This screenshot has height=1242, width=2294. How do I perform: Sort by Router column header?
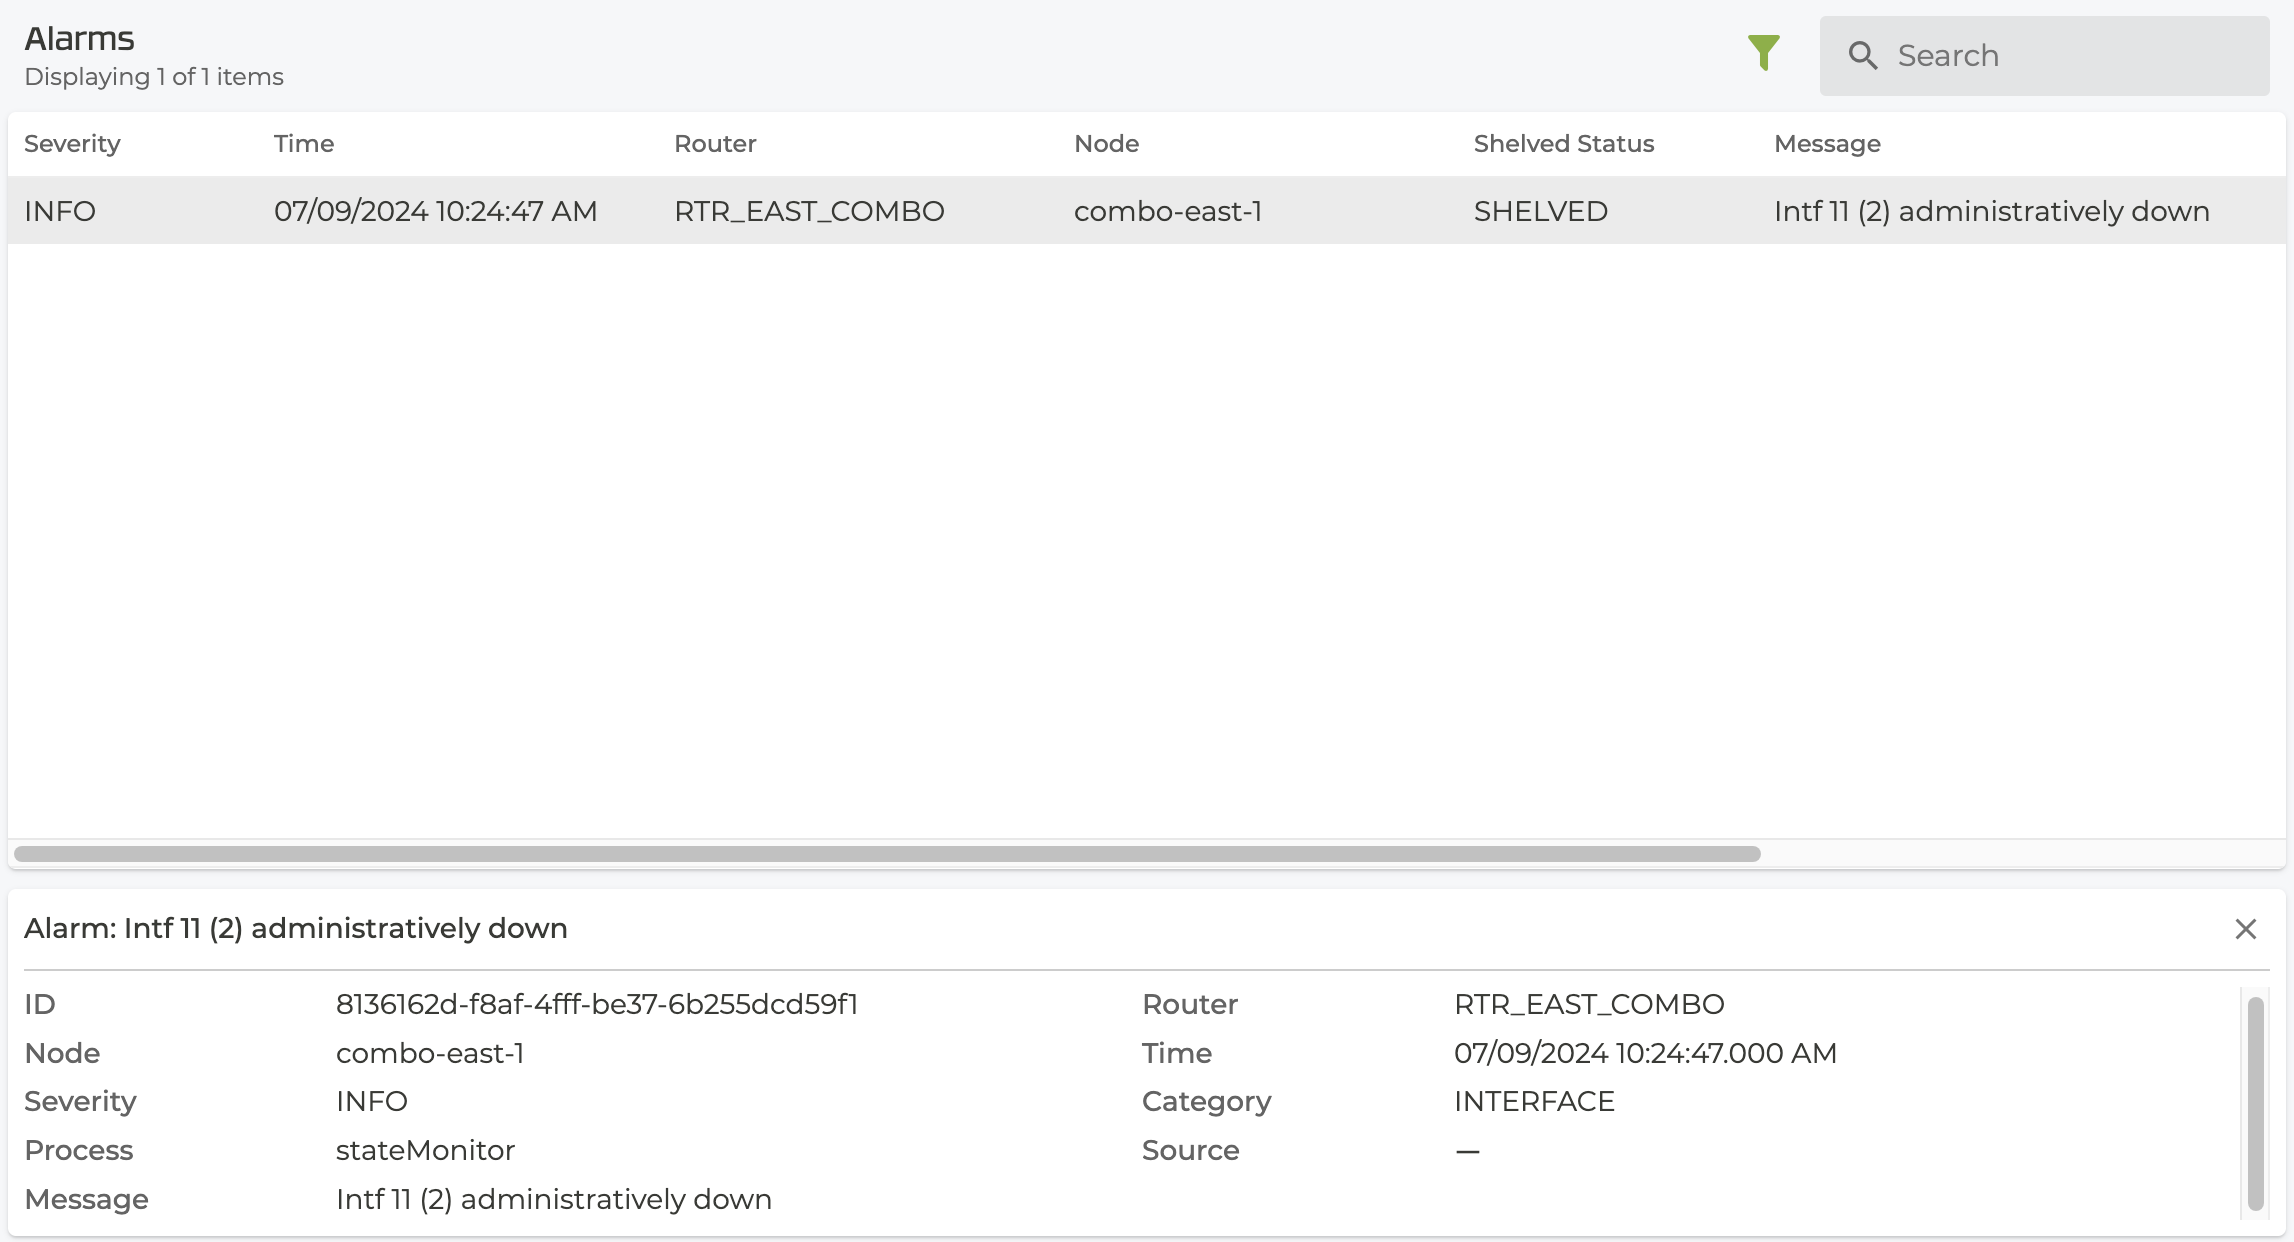715,144
